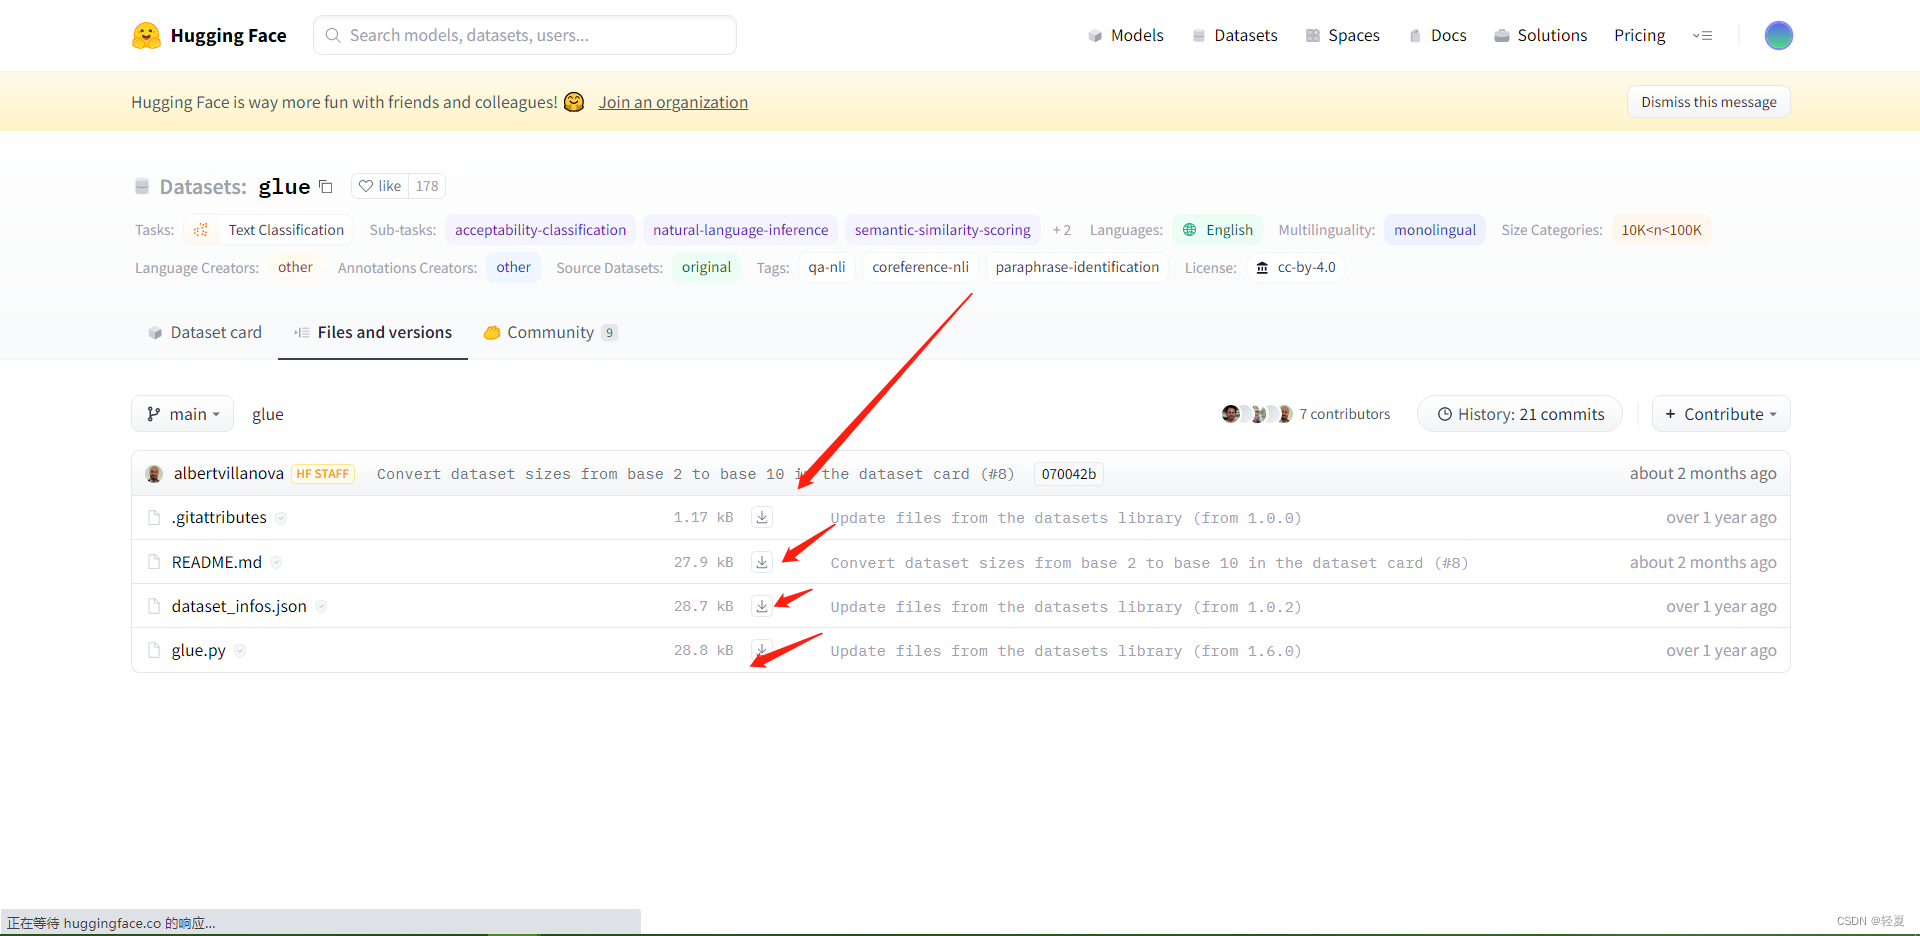The height and width of the screenshot is (936, 1920).
Task: Open the Pricing page
Action: [1640, 35]
